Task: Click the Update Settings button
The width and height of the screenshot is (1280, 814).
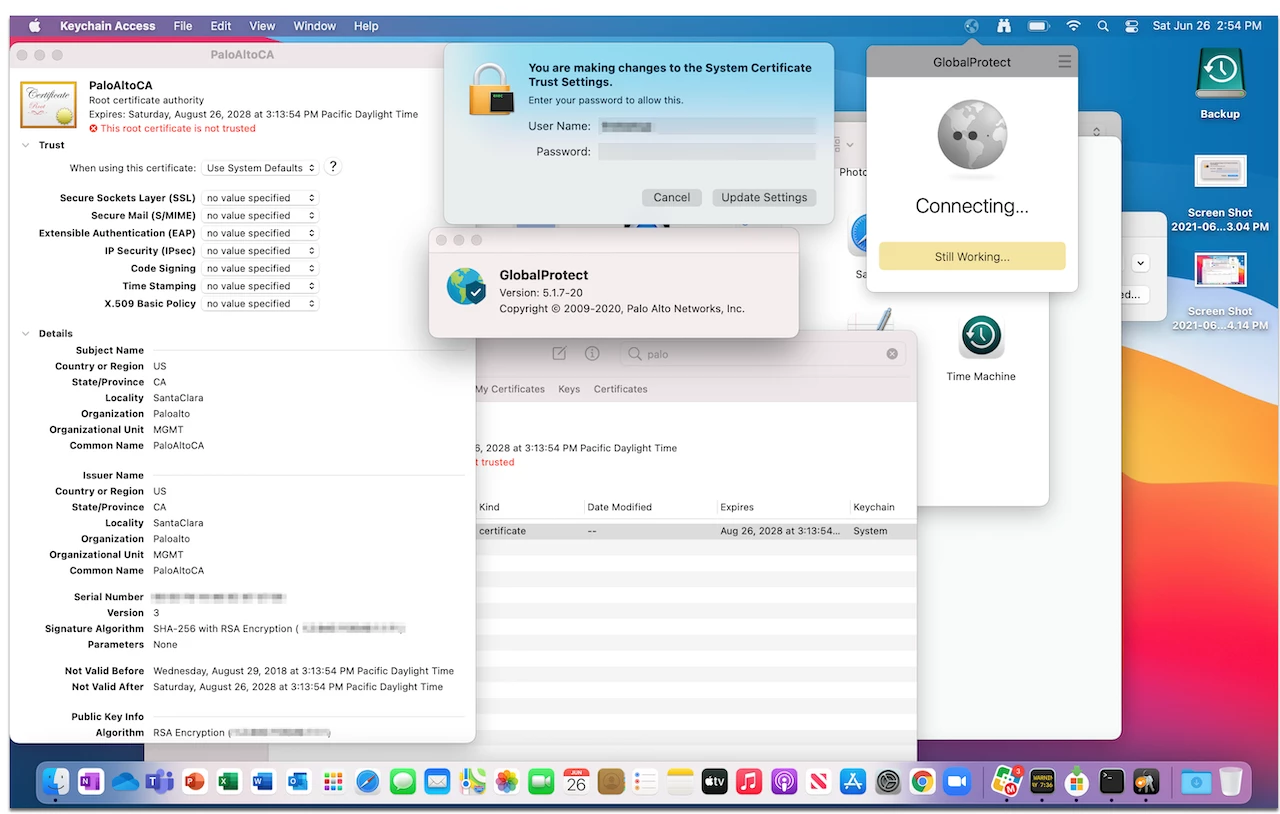Action: [764, 197]
